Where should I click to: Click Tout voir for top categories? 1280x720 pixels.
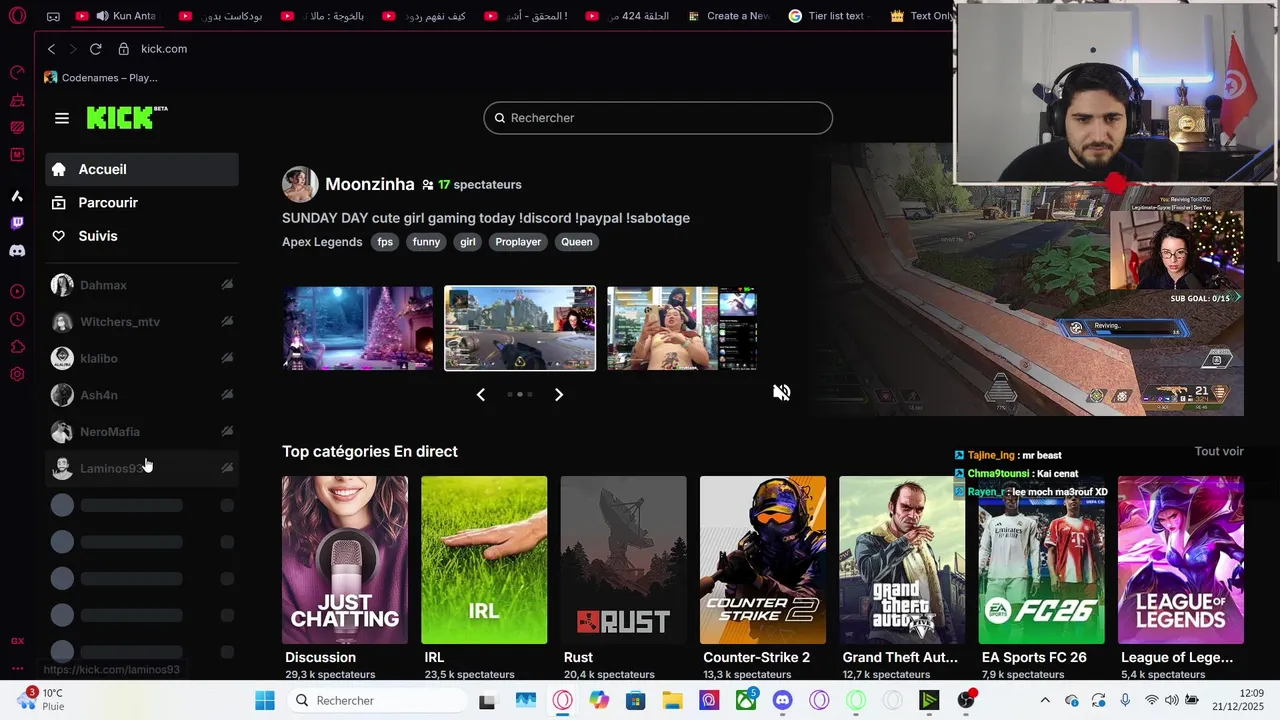(1219, 452)
